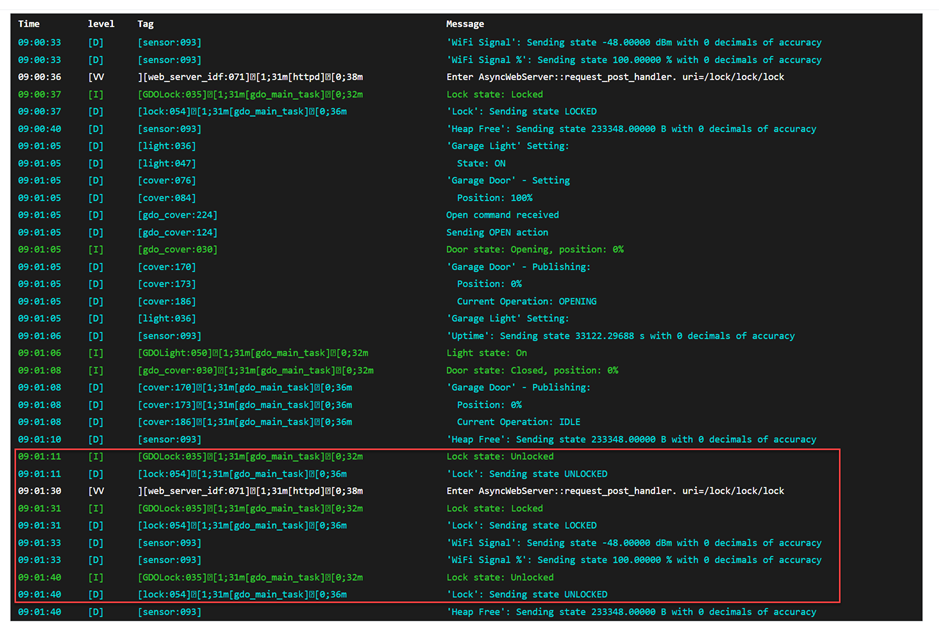Select the 09:01:10 timestamp
Screen dimensions: 939x638
pos(40,439)
